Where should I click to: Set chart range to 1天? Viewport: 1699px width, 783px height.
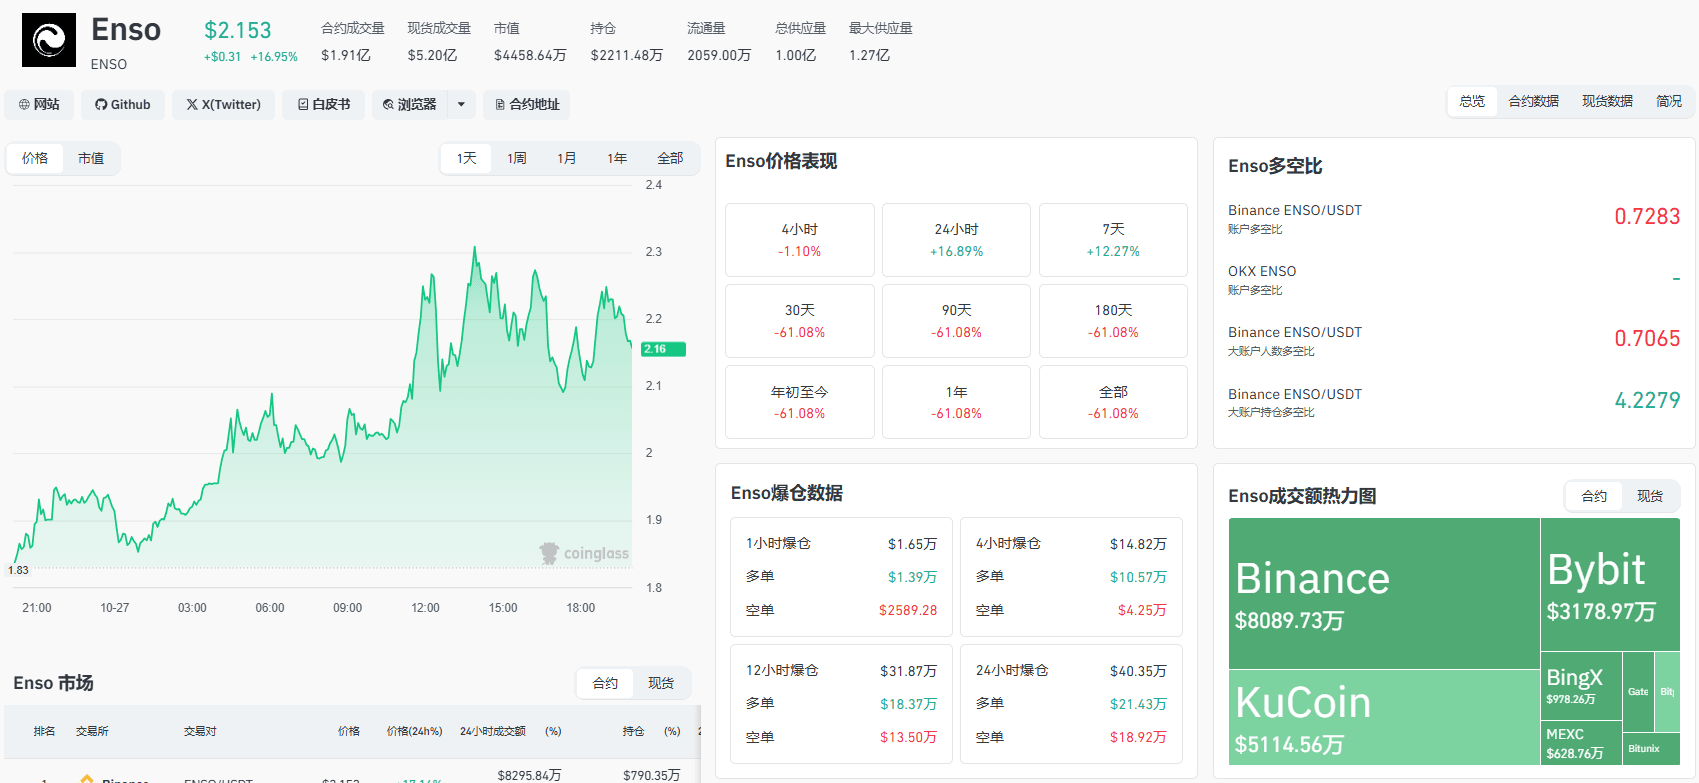(x=467, y=158)
